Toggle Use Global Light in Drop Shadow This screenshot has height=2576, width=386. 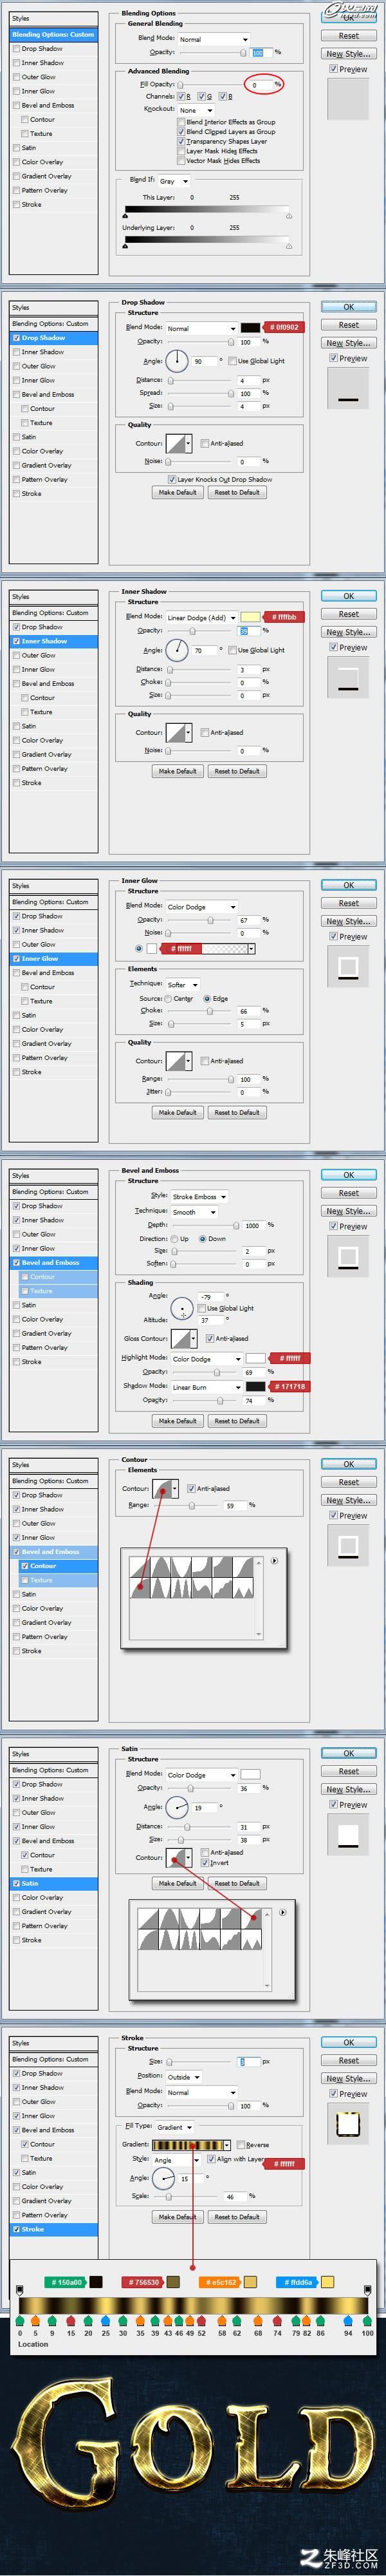point(232,361)
